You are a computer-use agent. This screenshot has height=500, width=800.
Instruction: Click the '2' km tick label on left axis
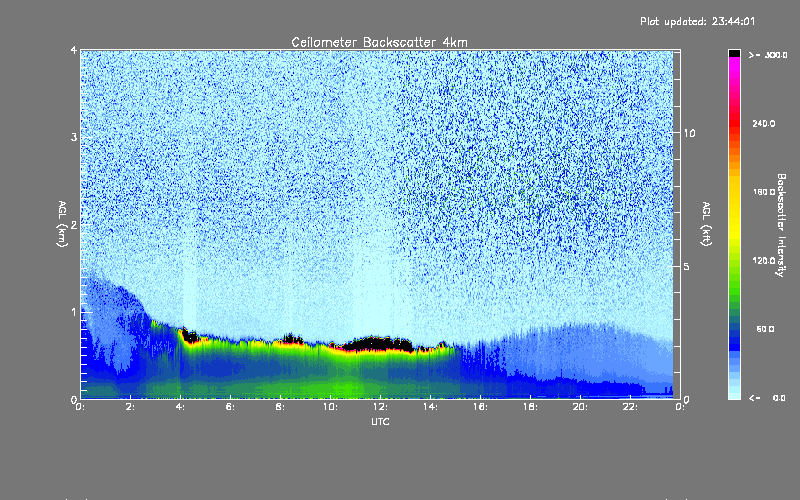(74, 224)
